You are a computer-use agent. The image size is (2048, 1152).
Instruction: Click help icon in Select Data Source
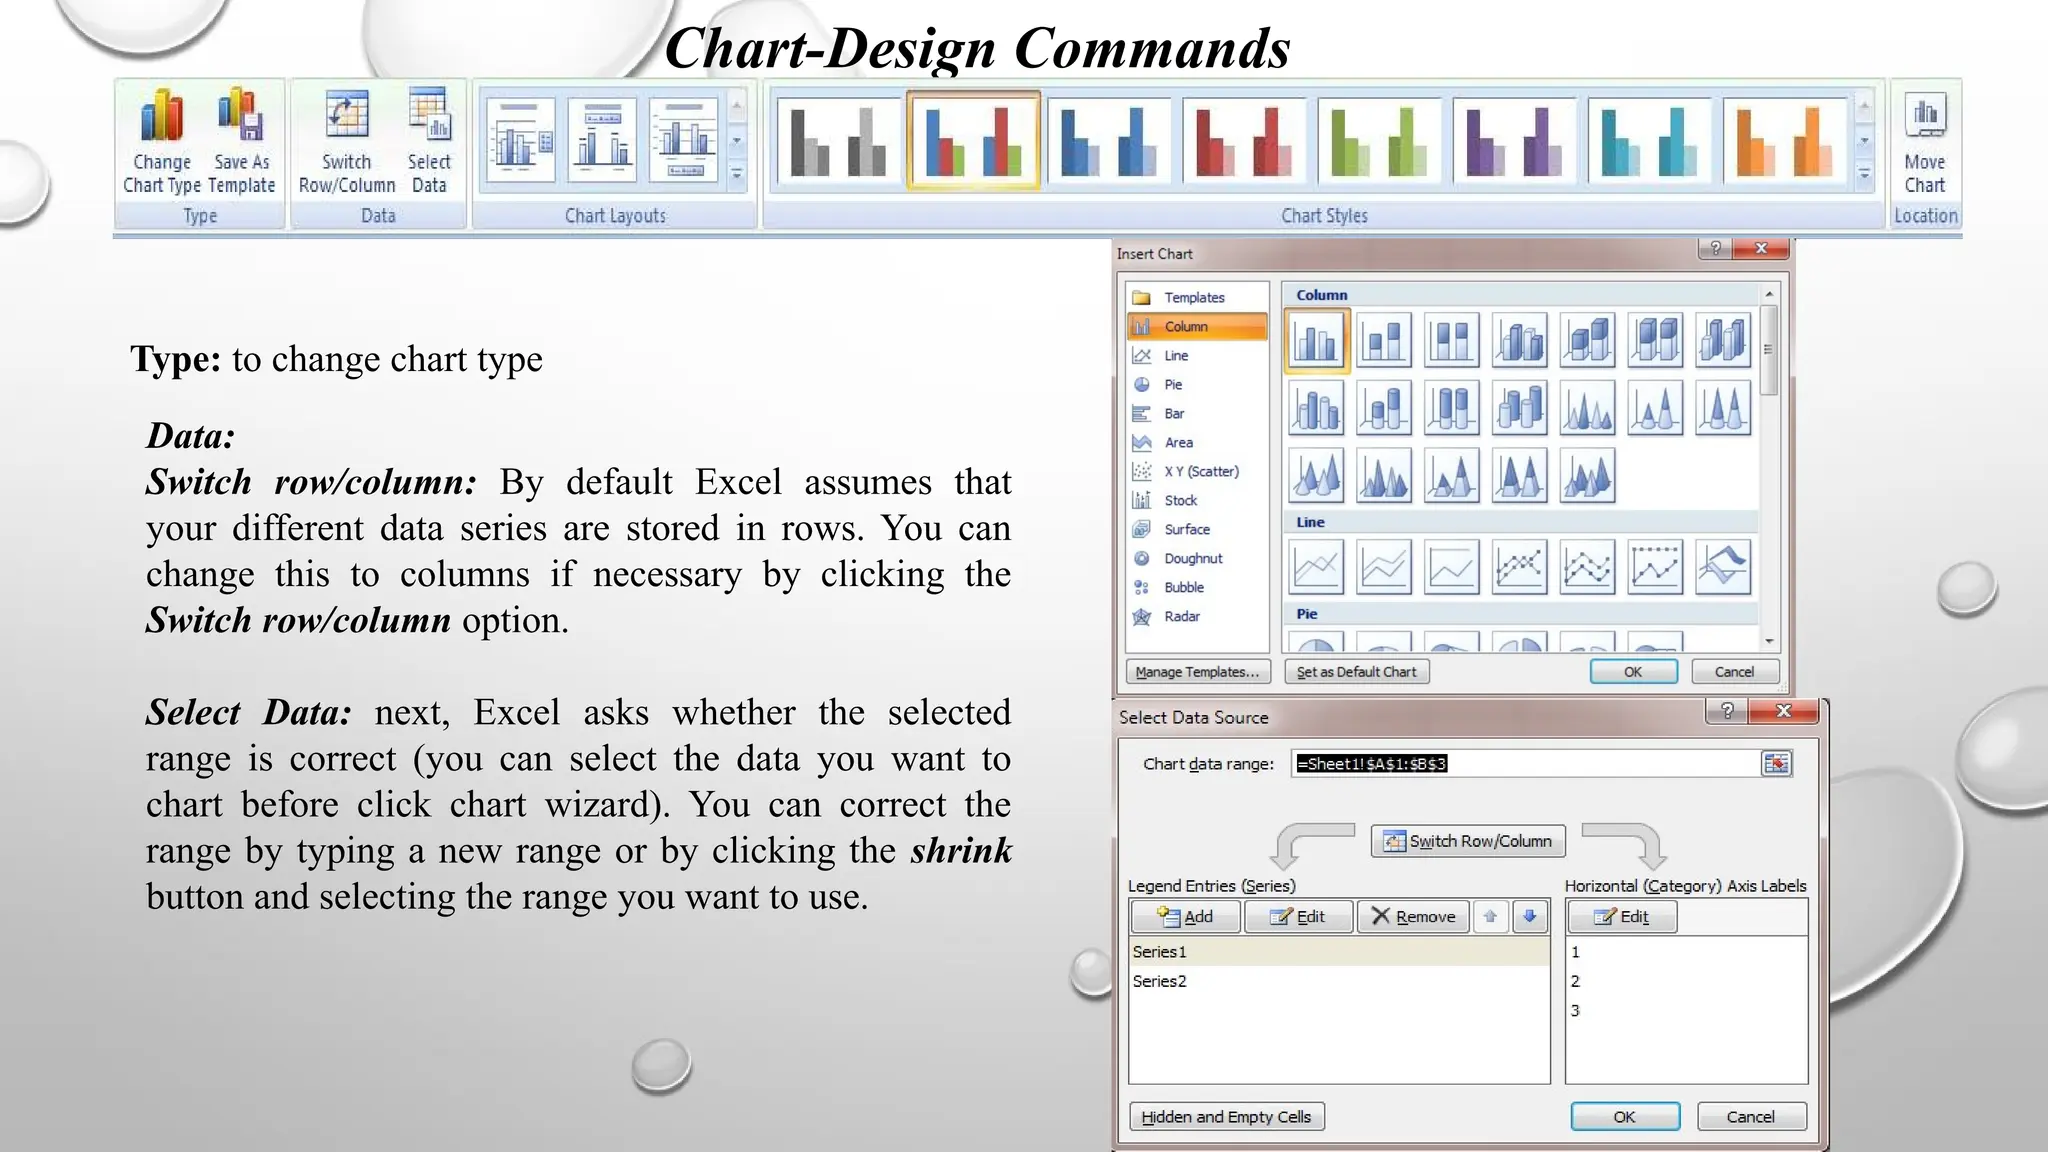click(x=1726, y=710)
